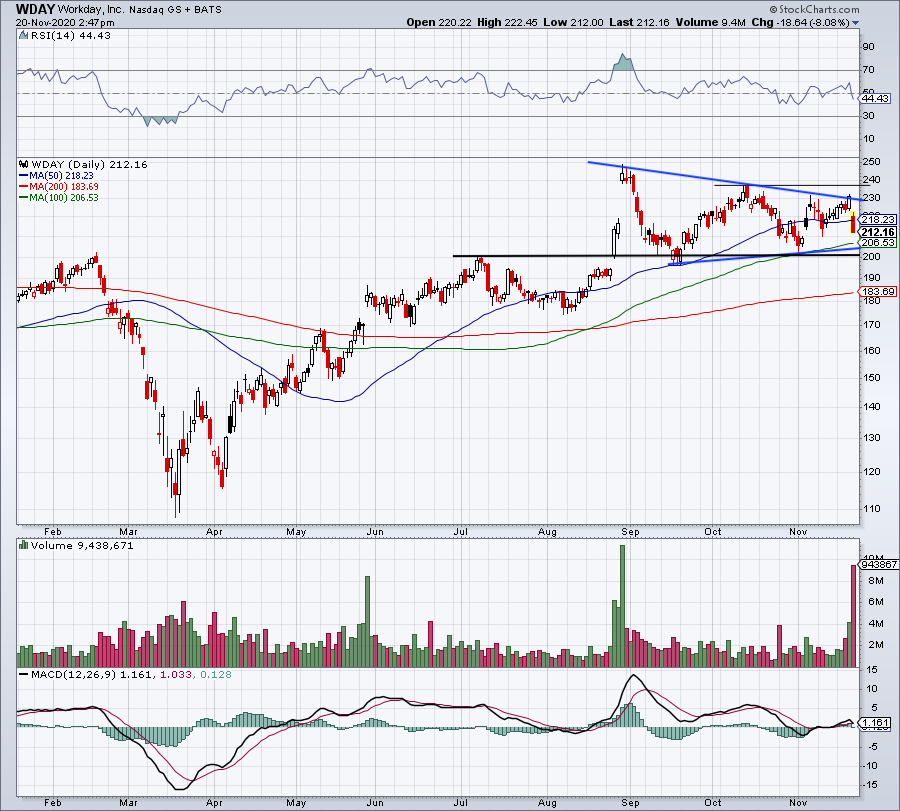The height and width of the screenshot is (811, 900).
Task: Click the 'Last 212.16' quote value
Action: (x=639, y=22)
